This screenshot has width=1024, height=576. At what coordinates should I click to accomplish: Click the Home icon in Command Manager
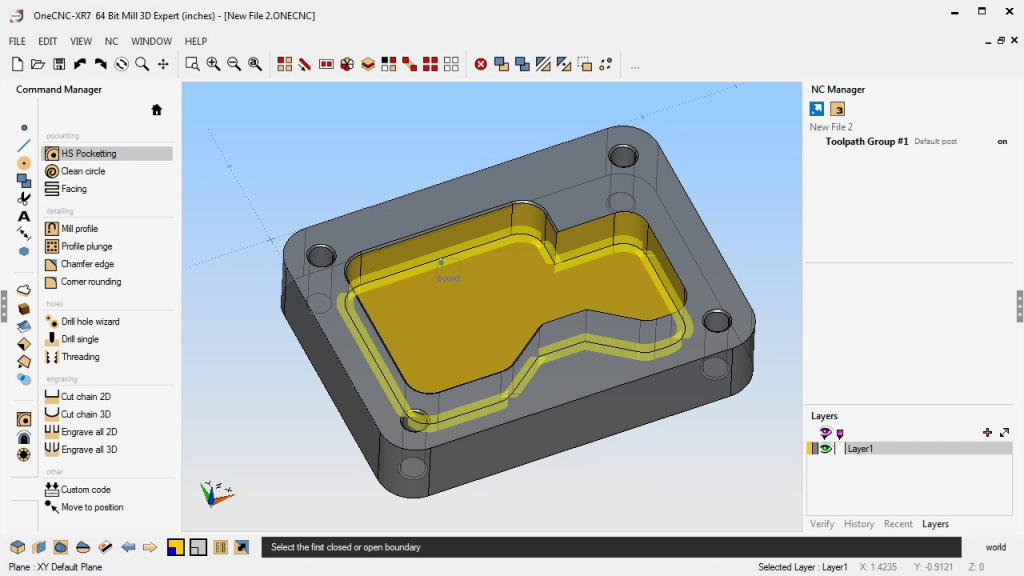tap(157, 110)
